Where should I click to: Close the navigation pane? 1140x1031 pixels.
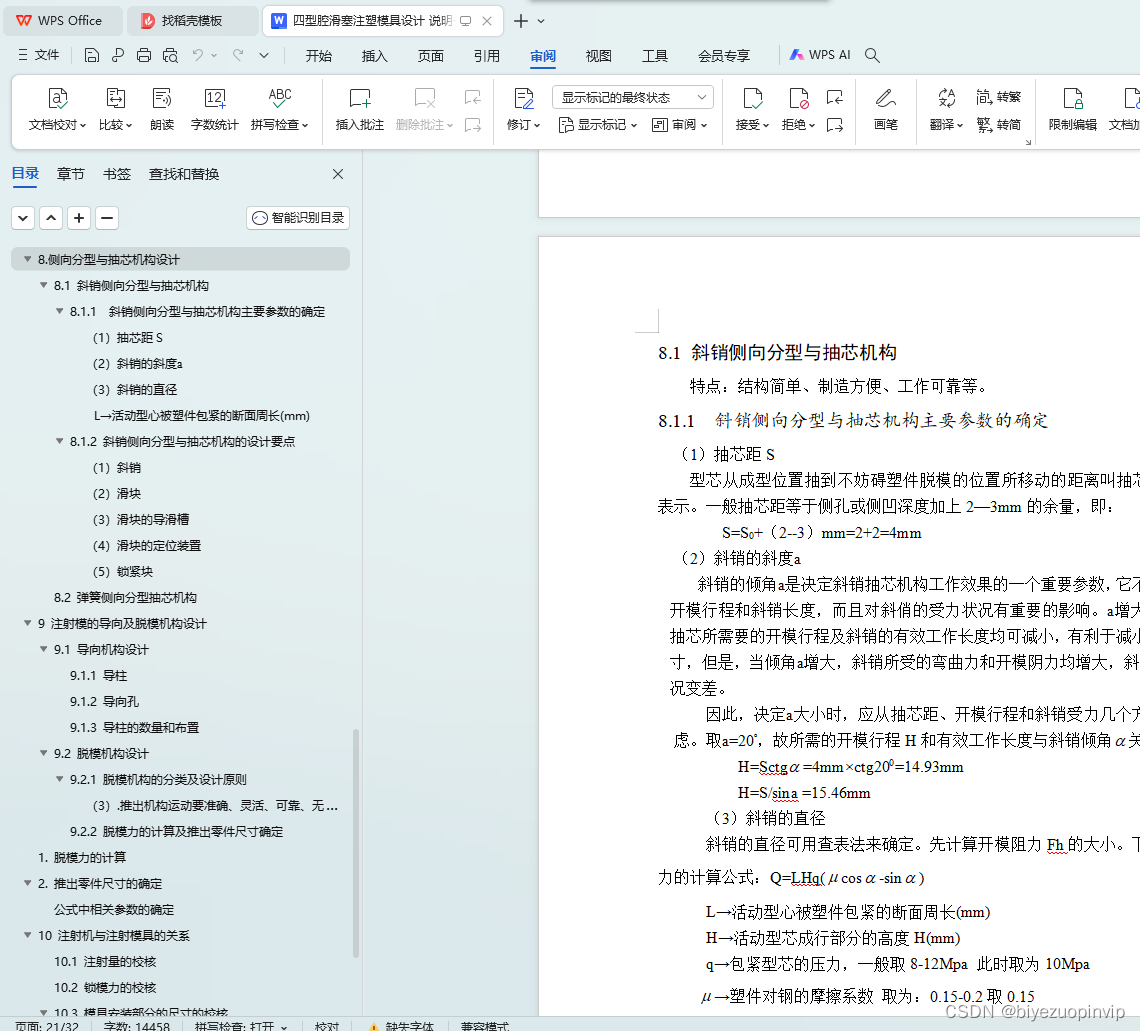tap(338, 174)
